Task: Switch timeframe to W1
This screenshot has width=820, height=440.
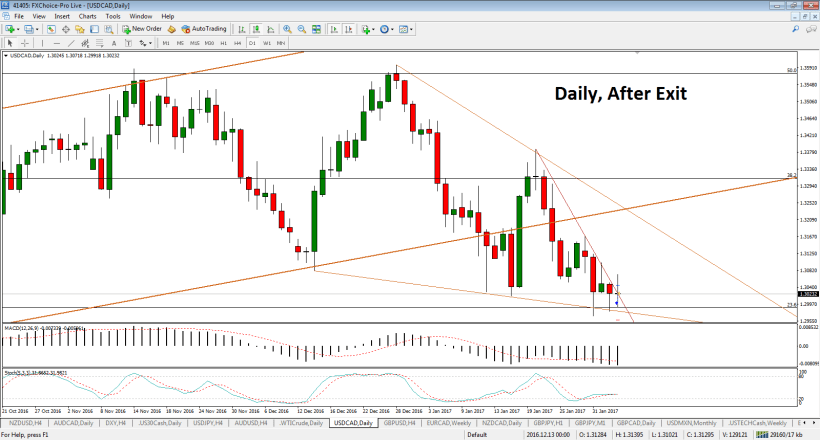Action: pos(267,43)
